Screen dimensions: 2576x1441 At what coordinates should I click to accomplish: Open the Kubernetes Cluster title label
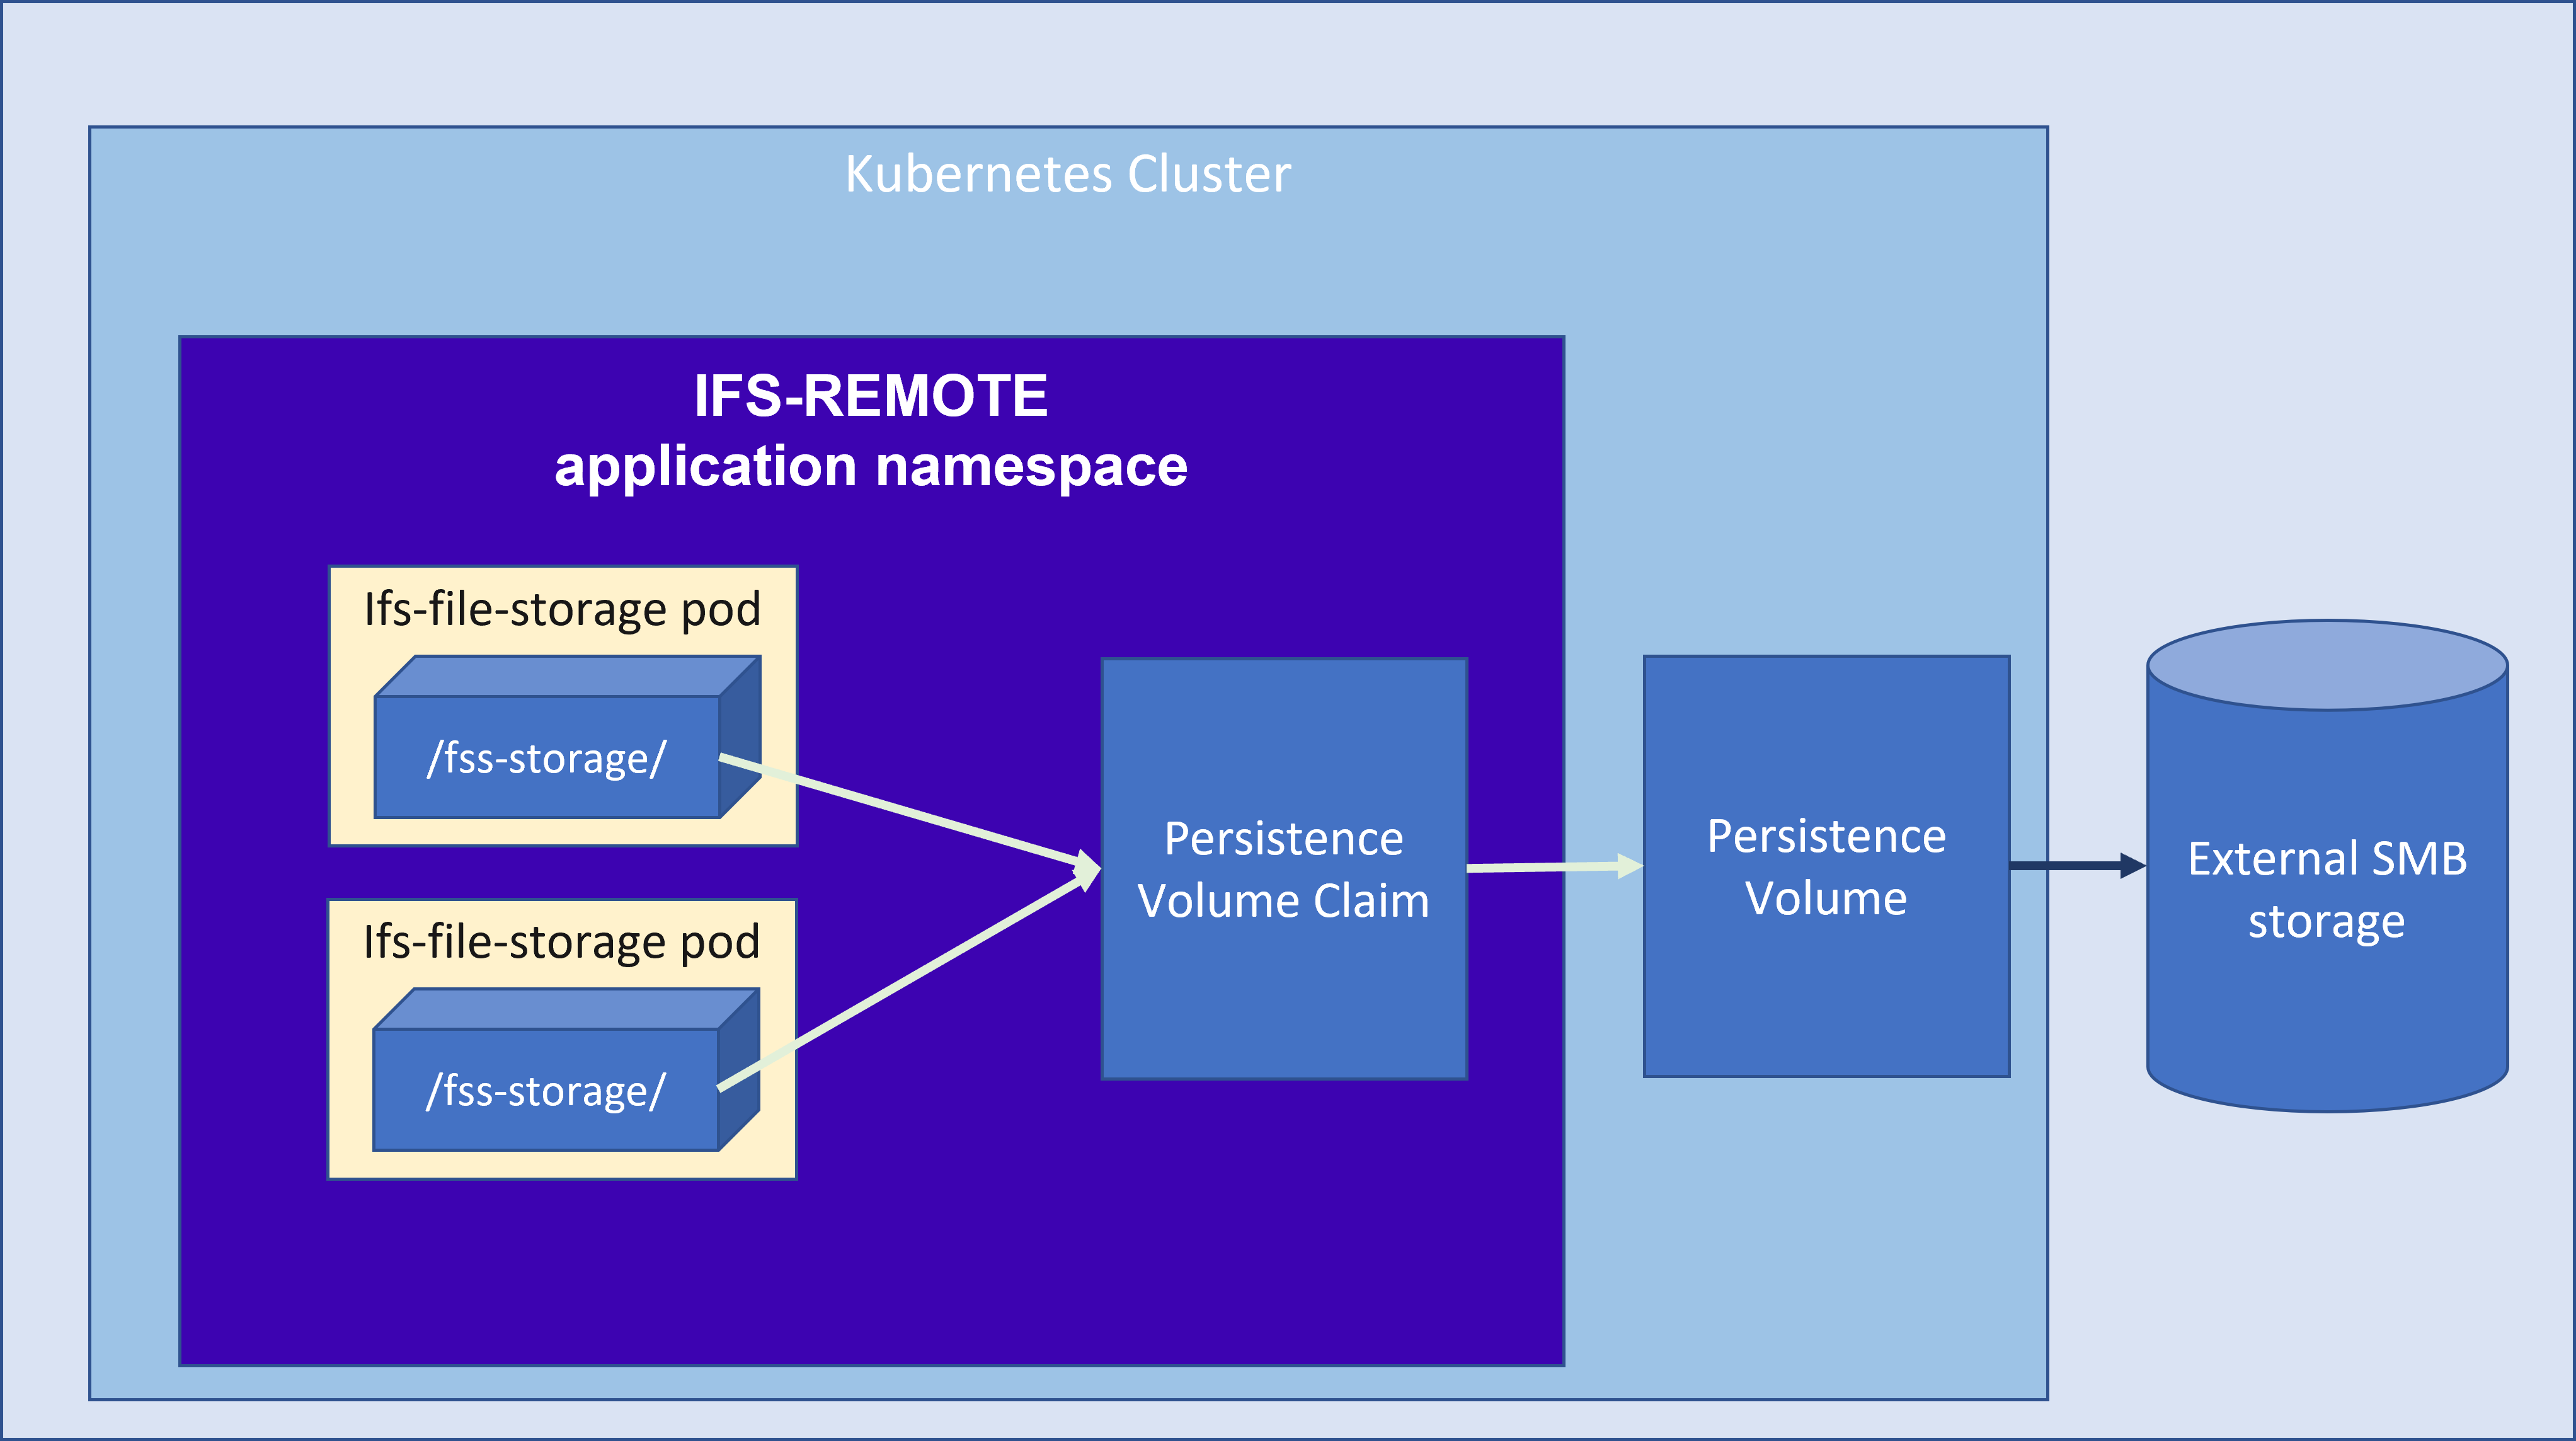pos(1064,175)
